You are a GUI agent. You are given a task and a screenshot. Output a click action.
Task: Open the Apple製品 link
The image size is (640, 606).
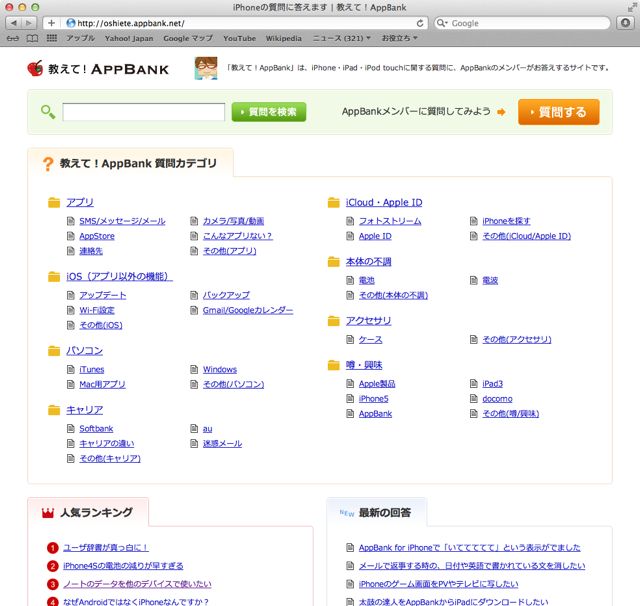(377, 384)
